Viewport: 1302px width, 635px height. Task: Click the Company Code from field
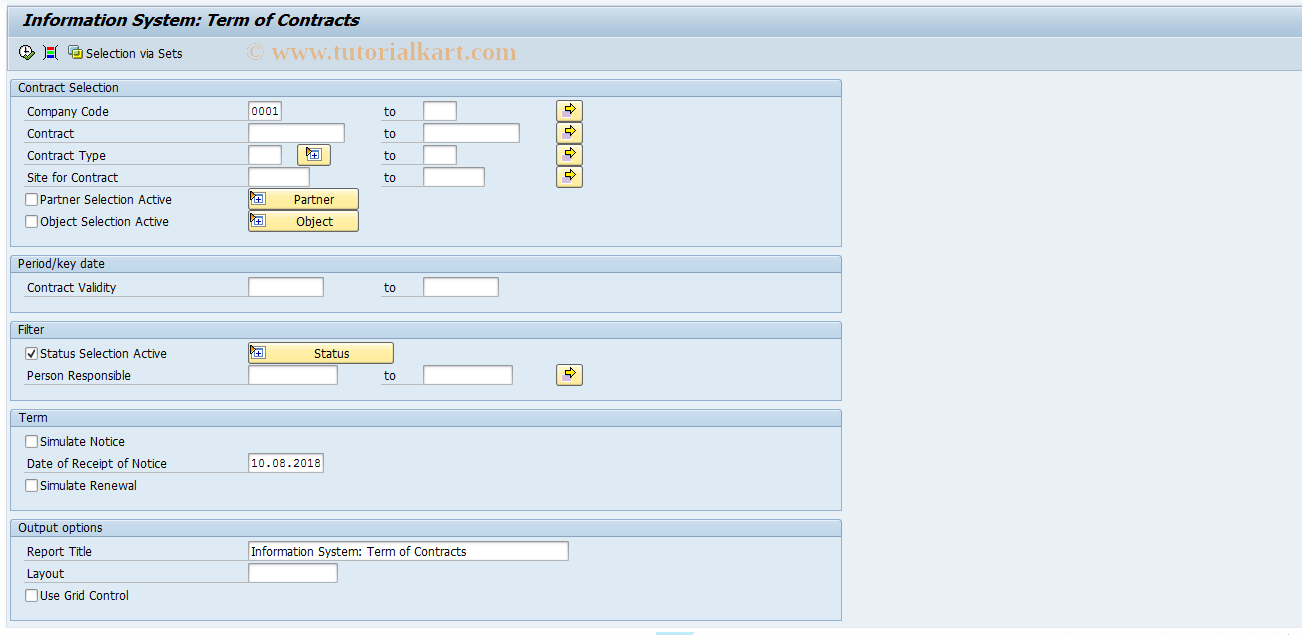tap(265, 111)
